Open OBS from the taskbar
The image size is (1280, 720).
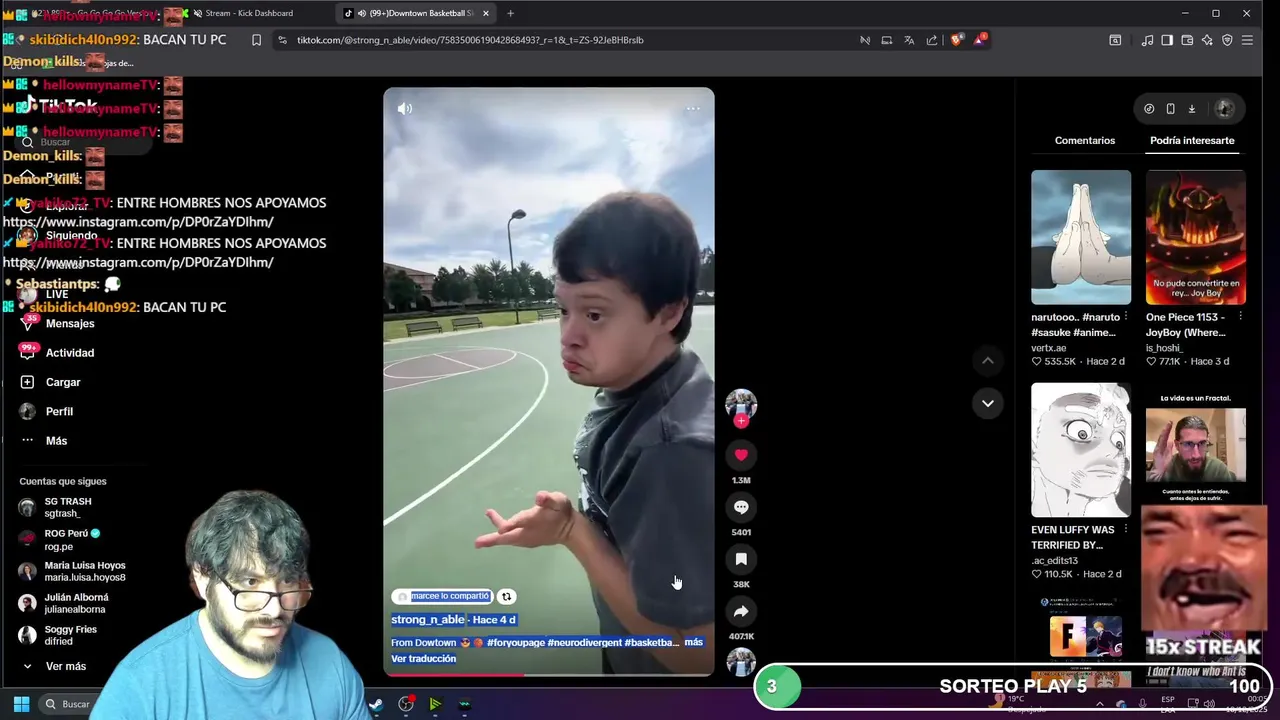point(405,704)
